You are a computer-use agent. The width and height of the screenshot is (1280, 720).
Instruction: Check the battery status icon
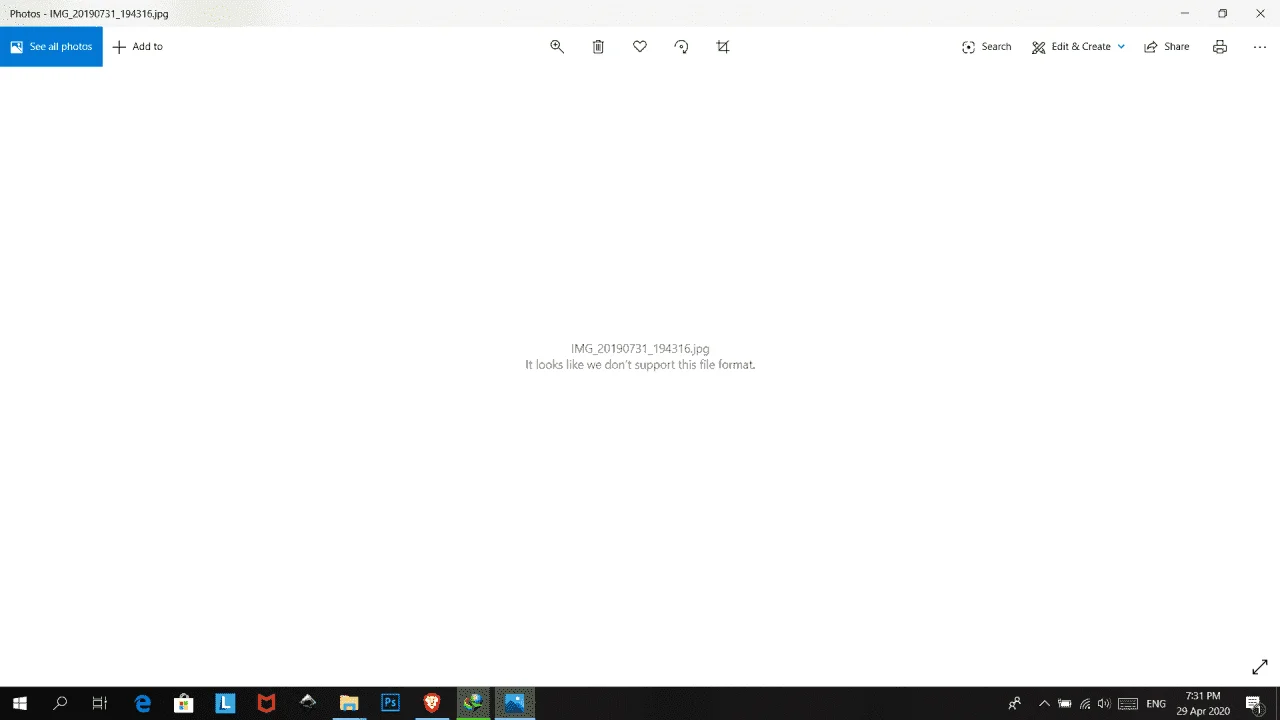1064,703
